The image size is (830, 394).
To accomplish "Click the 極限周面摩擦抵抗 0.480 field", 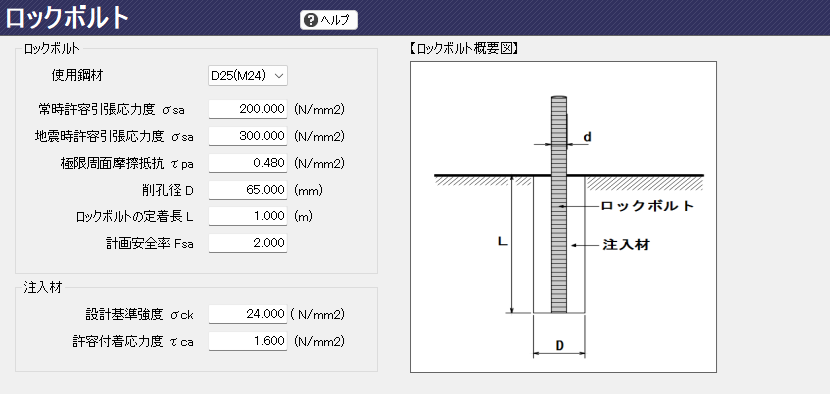I will click(x=248, y=163).
